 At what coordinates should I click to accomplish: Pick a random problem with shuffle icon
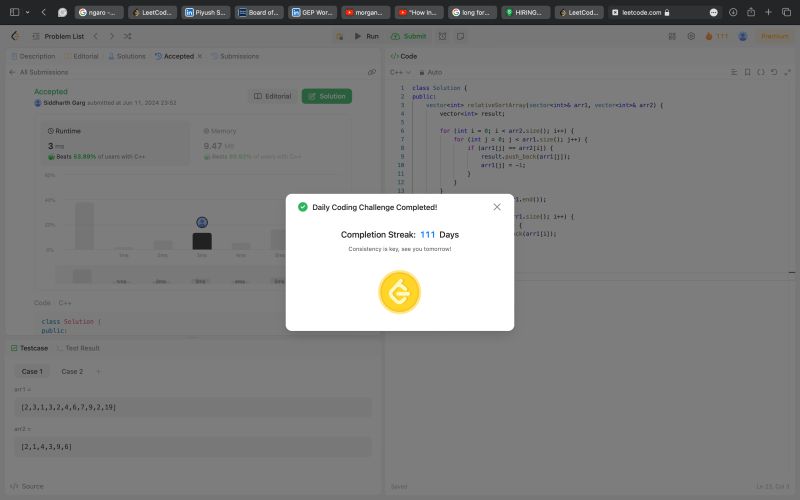tap(128, 36)
